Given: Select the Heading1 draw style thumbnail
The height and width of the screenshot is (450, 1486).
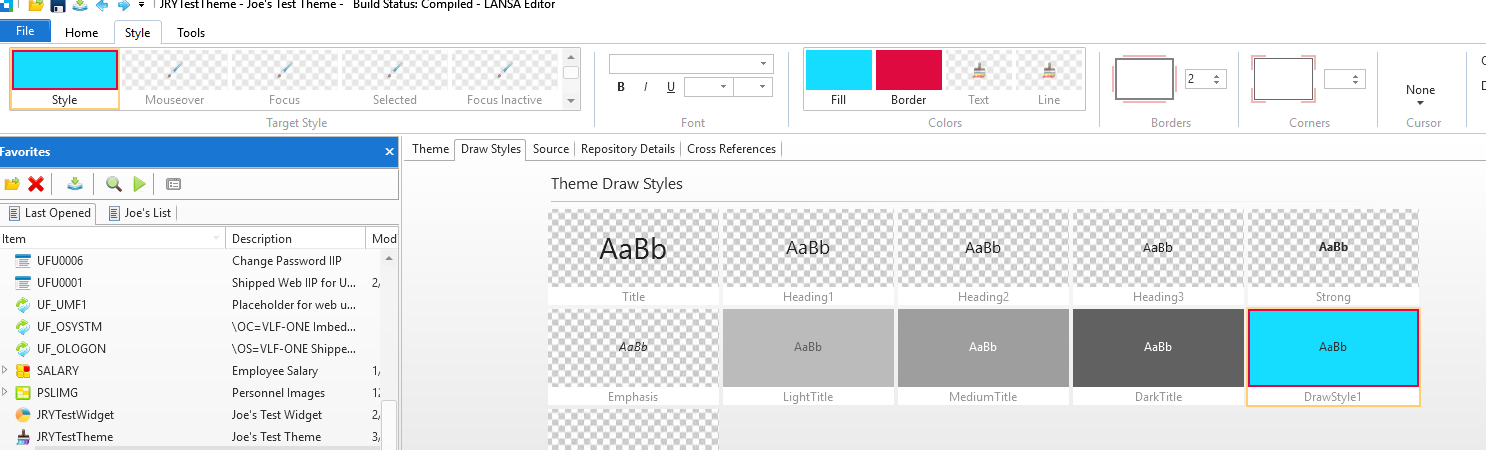Looking at the screenshot, I should (x=808, y=257).
